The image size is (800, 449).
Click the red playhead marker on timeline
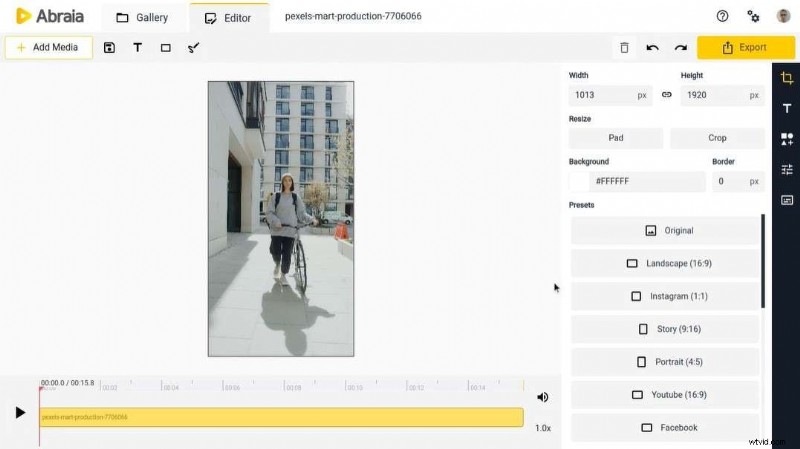(40, 390)
